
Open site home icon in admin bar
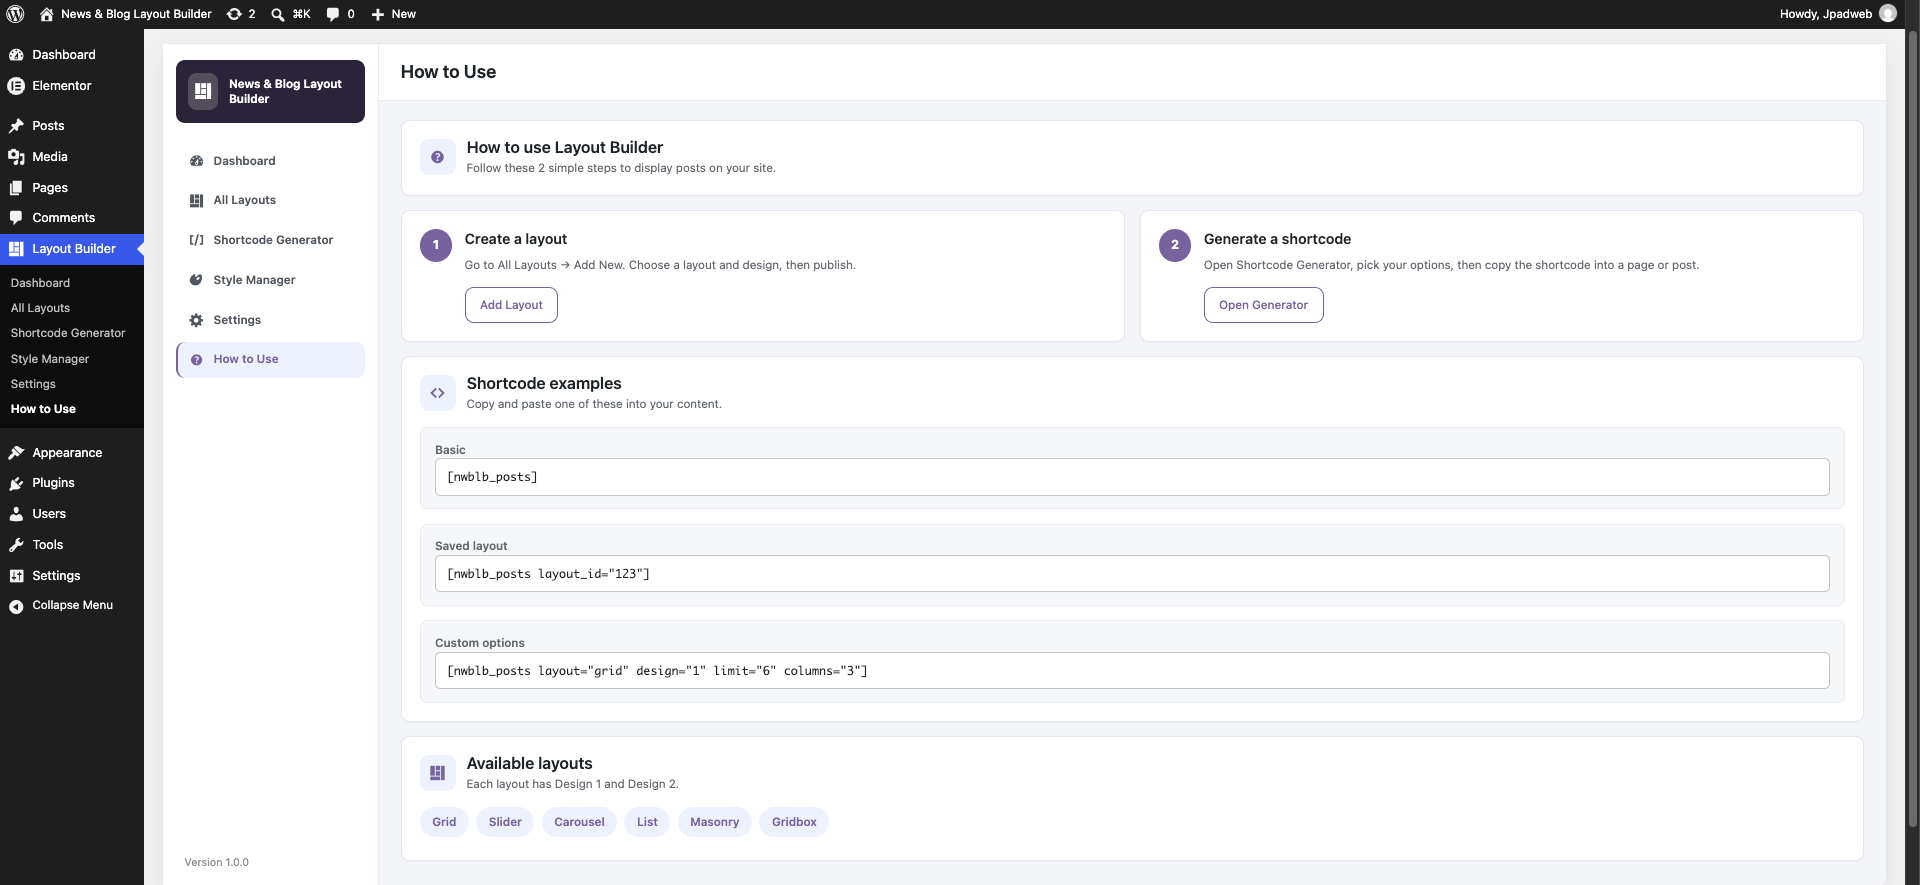tap(47, 14)
